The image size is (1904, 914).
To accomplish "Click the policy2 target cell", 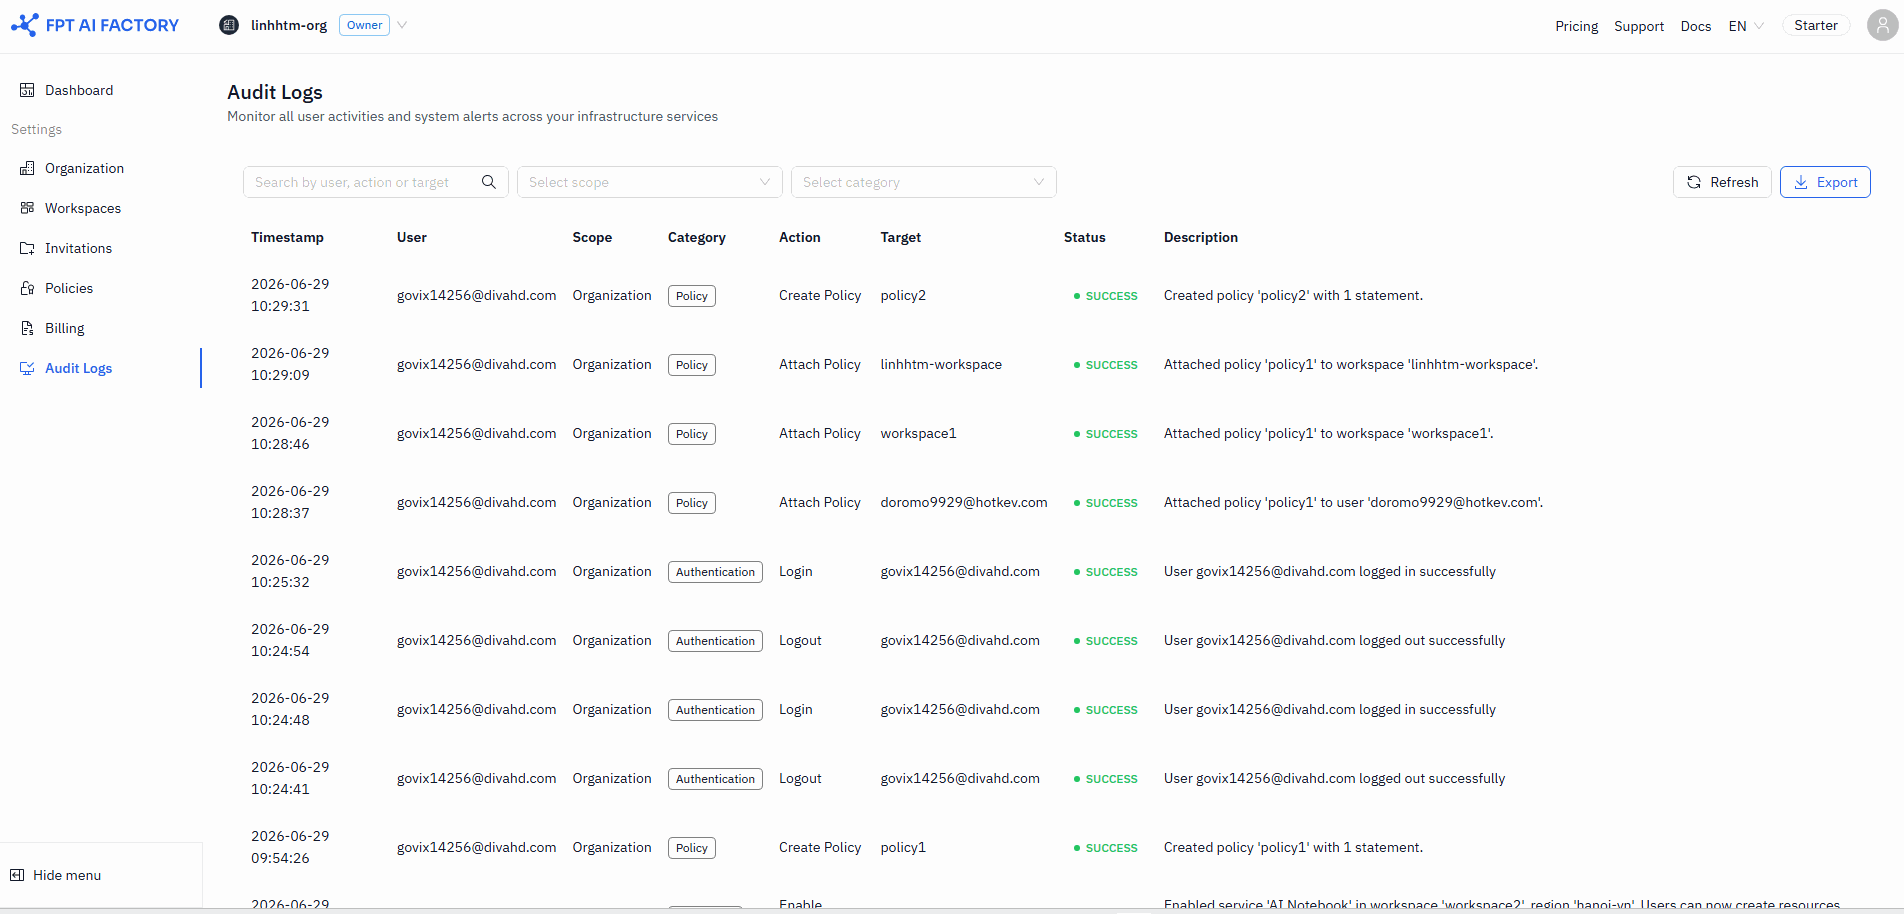I will [x=903, y=295].
